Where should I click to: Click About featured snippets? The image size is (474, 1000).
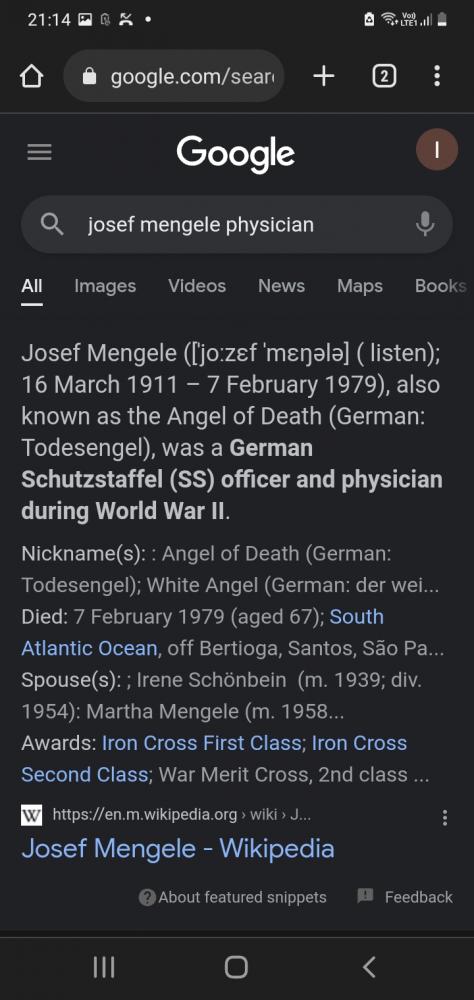click(x=233, y=897)
